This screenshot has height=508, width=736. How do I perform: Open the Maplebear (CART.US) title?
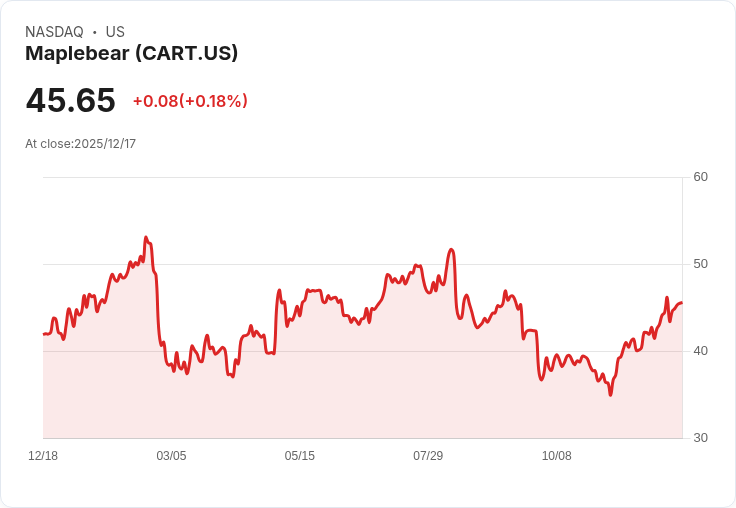pyautogui.click(x=131, y=54)
